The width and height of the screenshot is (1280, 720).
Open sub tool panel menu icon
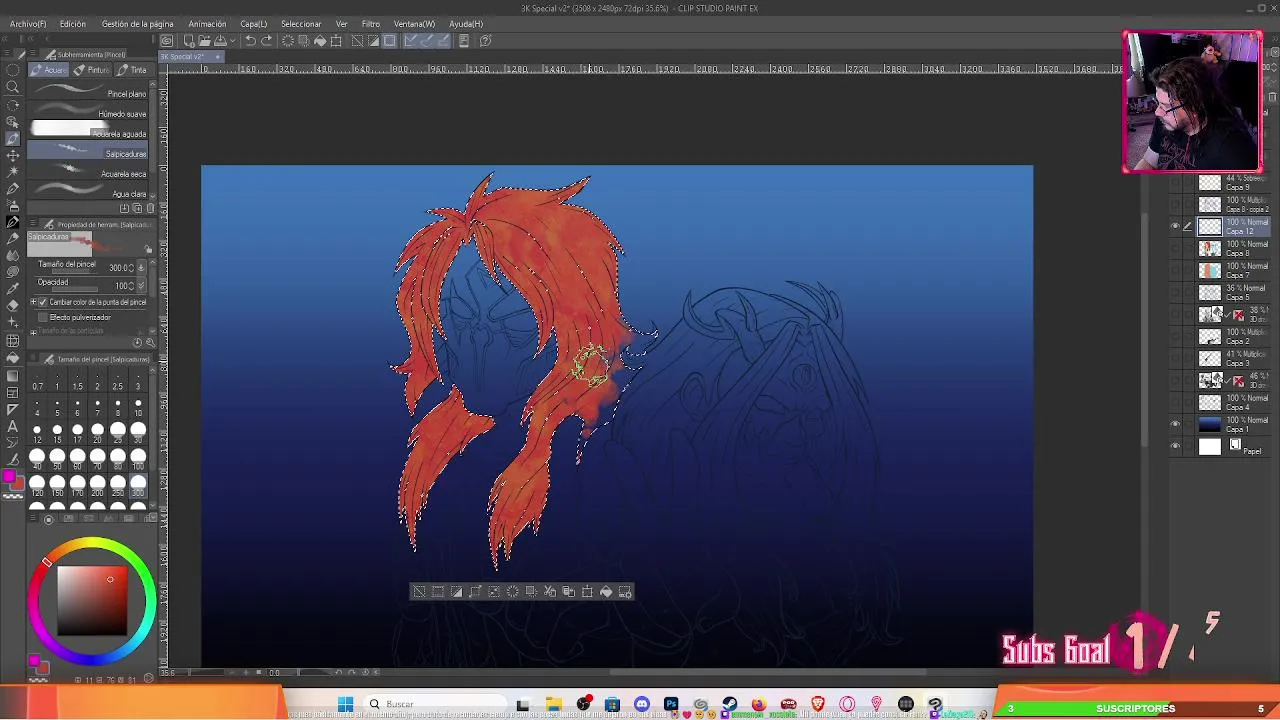[x=35, y=55]
